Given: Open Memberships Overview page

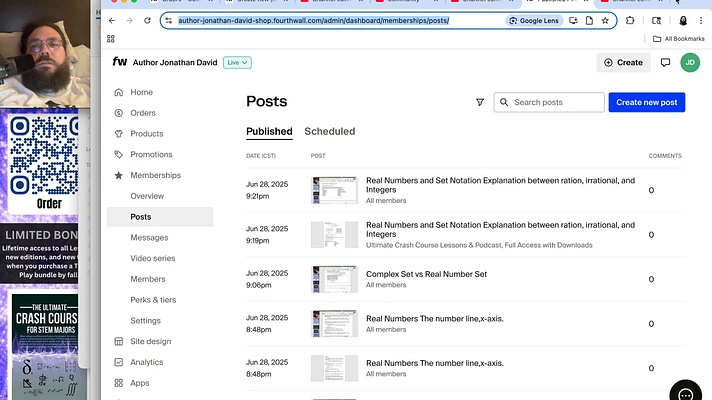Looking at the screenshot, I should (x=147, y=196).
